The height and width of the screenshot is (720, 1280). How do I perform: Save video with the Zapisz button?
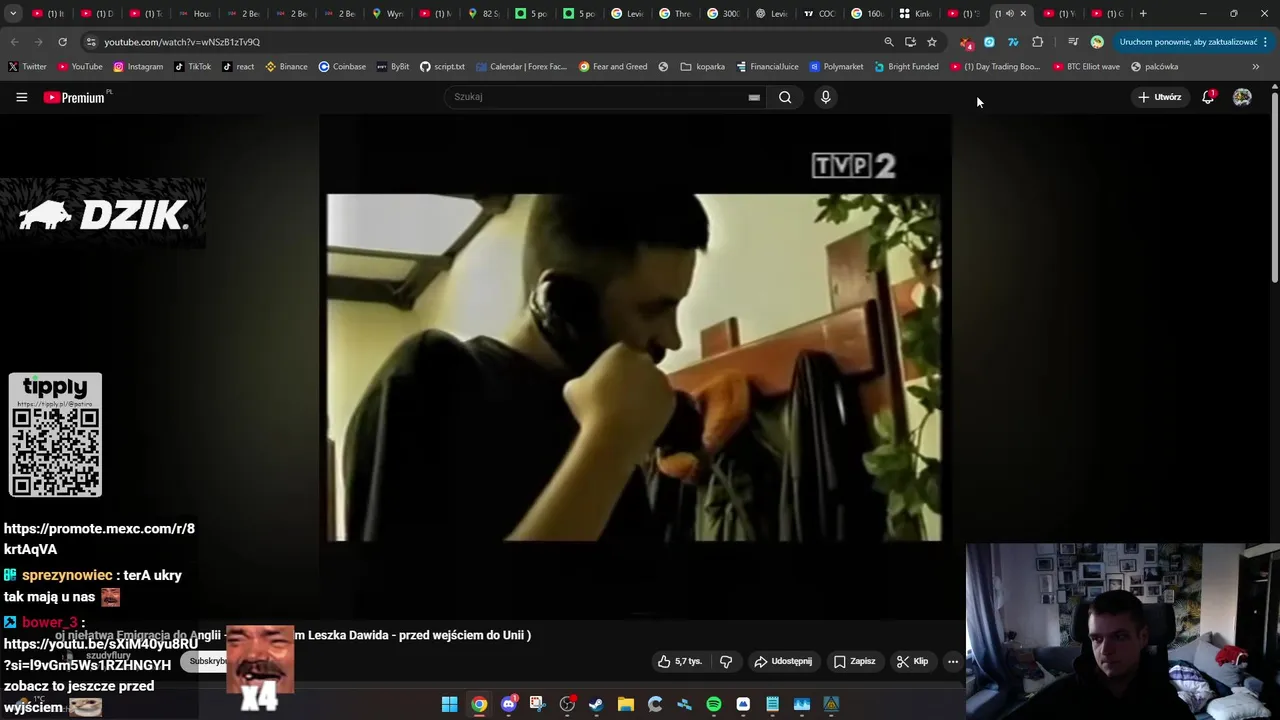(855, 661)
